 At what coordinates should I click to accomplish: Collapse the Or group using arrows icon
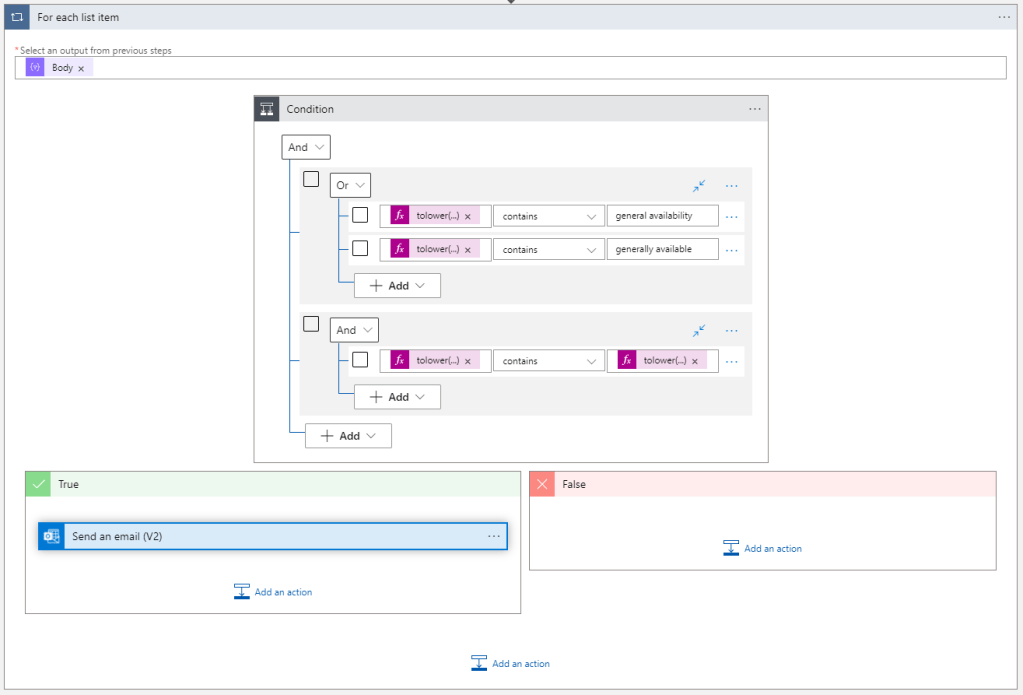coord(699,186)
